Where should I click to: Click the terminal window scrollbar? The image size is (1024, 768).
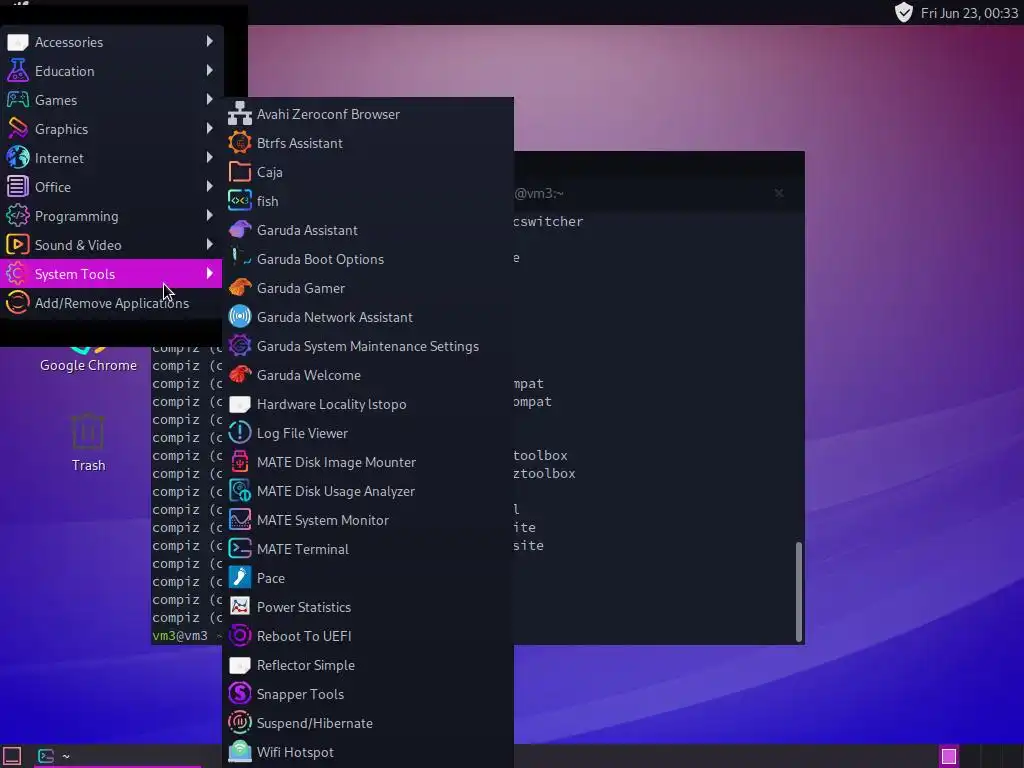point(799,591)
